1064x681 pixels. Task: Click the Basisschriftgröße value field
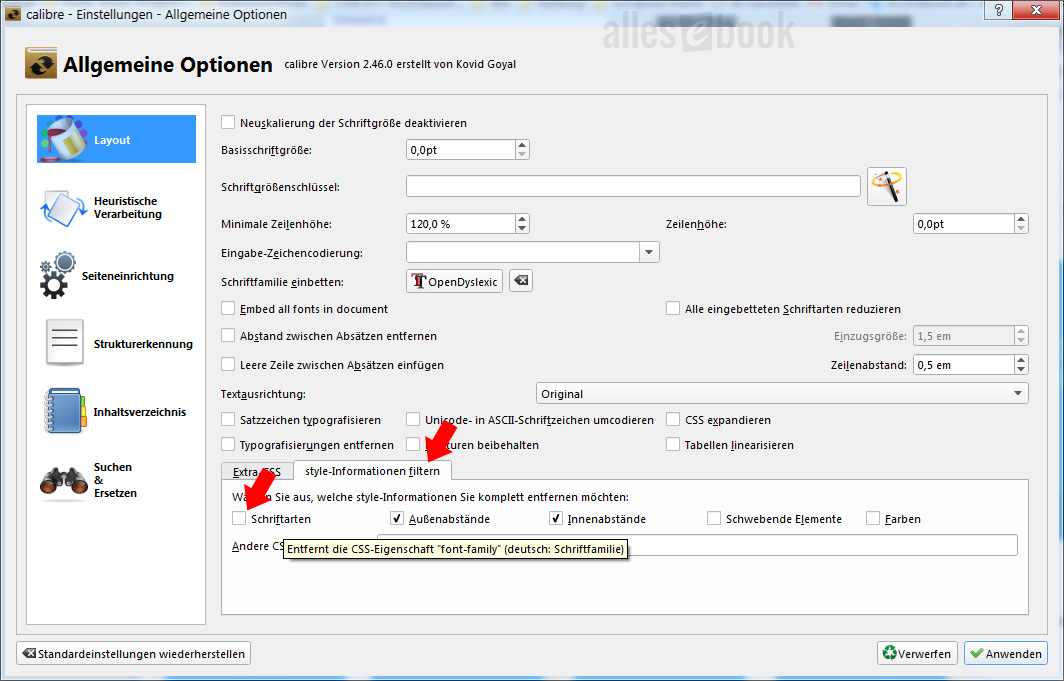point(461,149)
